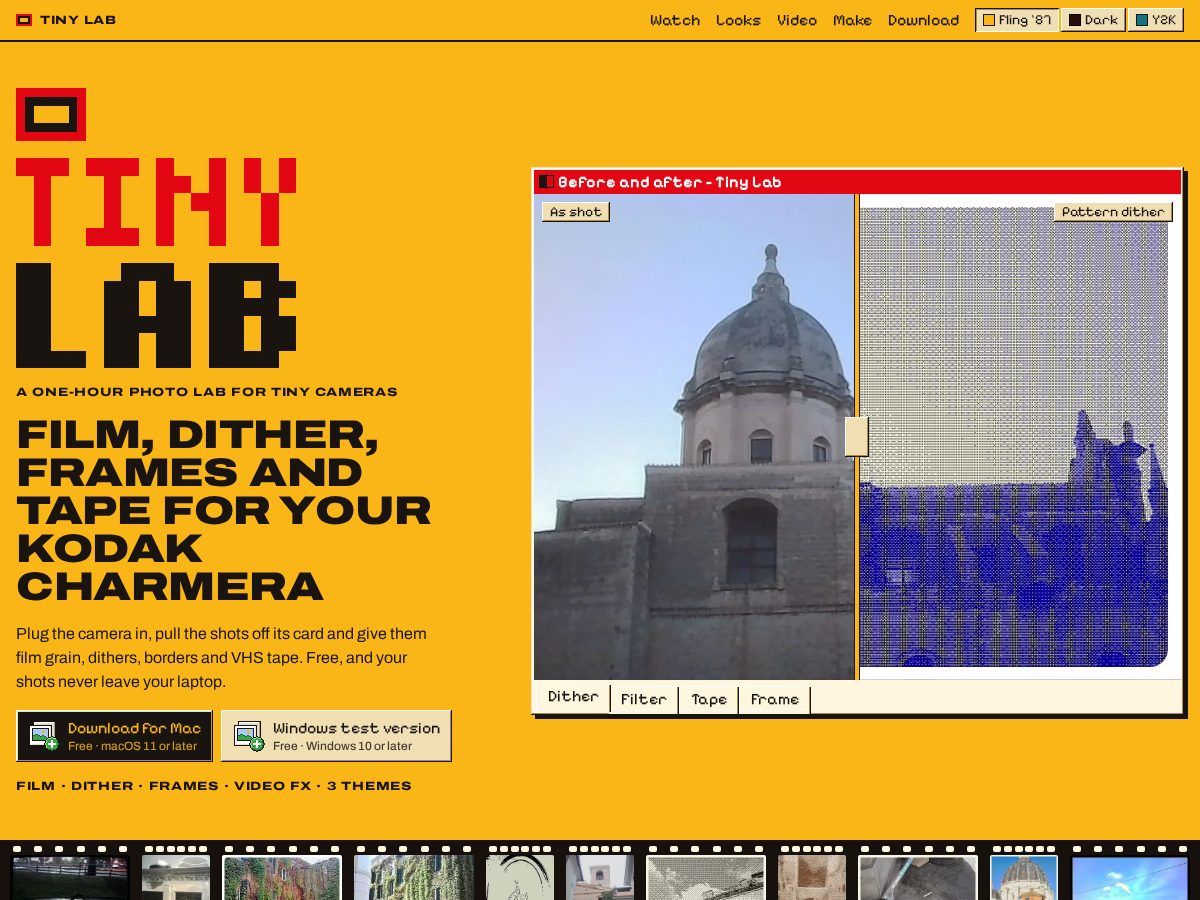The image size is (1200, 900).
Task: Click the before/after comparison slider handle
Action: click(856, 437)
